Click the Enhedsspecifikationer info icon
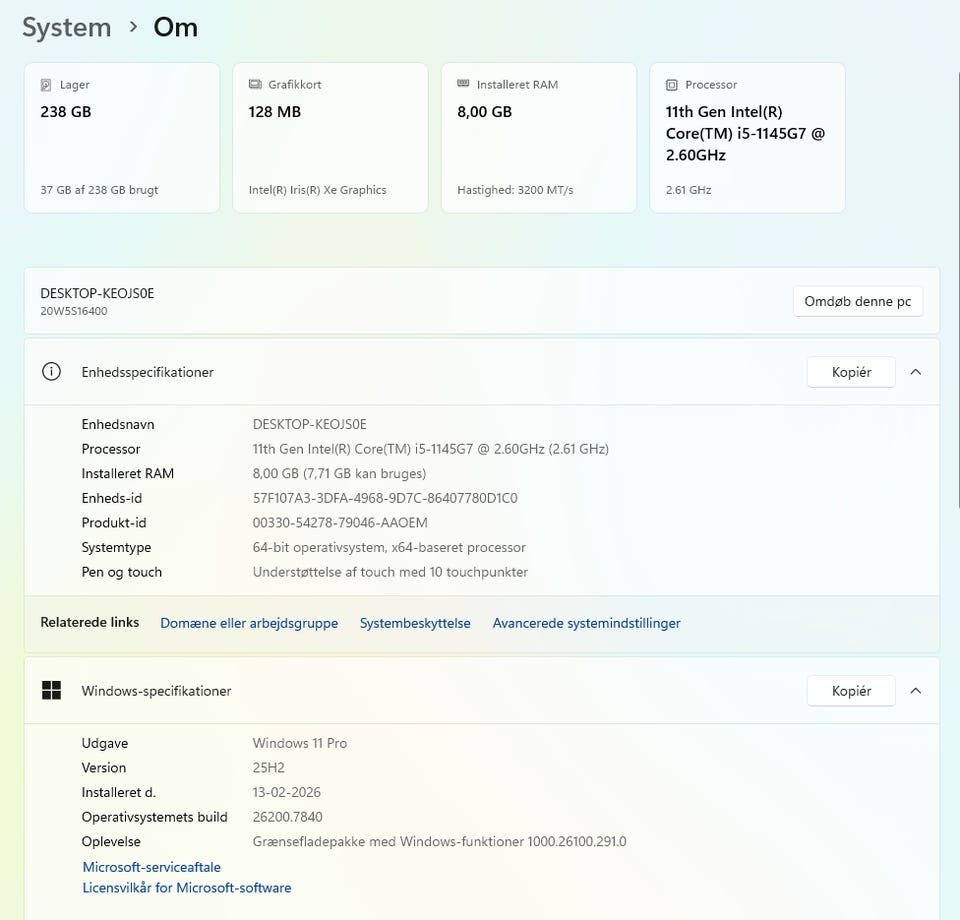Screen dimensions: 960x920 pos(51,372)
